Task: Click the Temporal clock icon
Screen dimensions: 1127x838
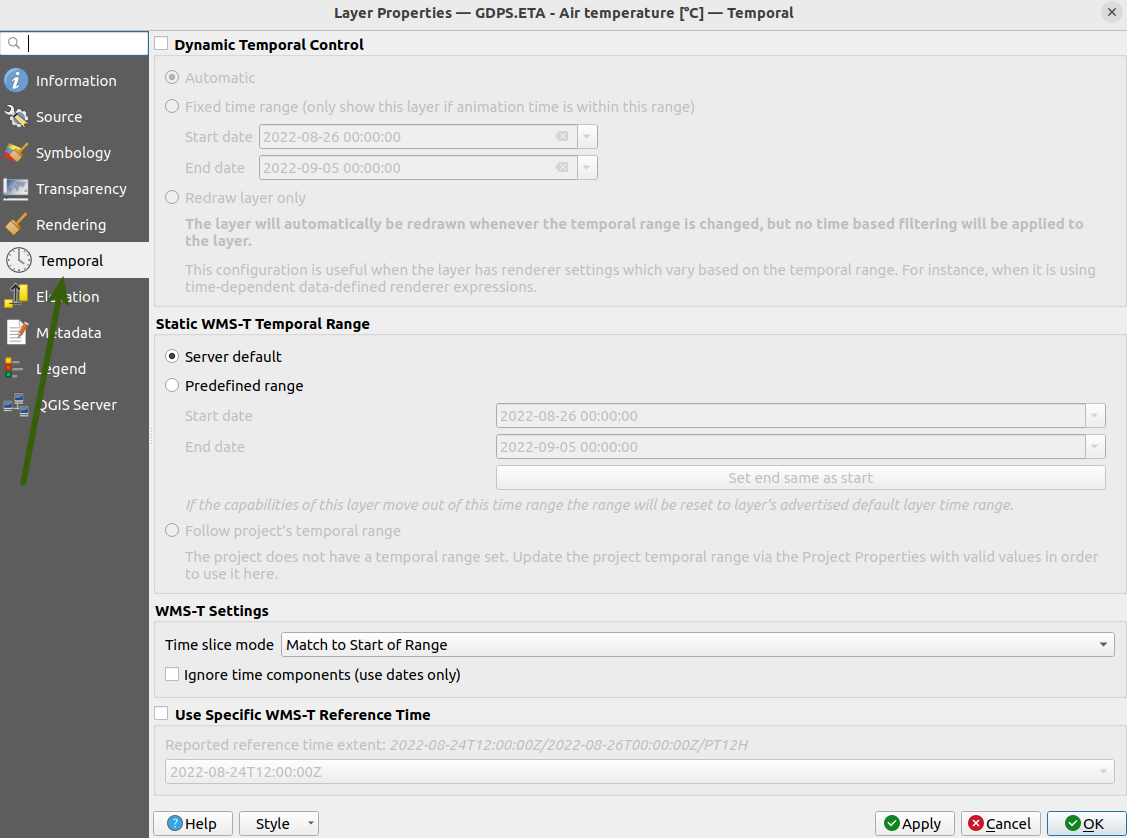Action: (x=18, y=260)
